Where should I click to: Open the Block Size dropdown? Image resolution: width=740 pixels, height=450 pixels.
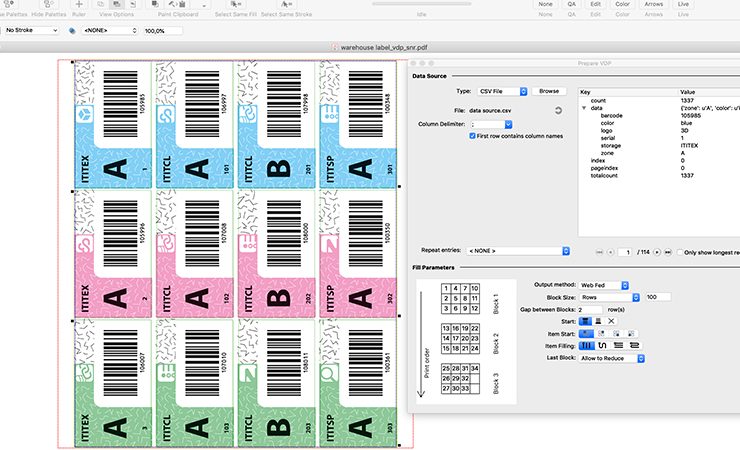point(609,297)
